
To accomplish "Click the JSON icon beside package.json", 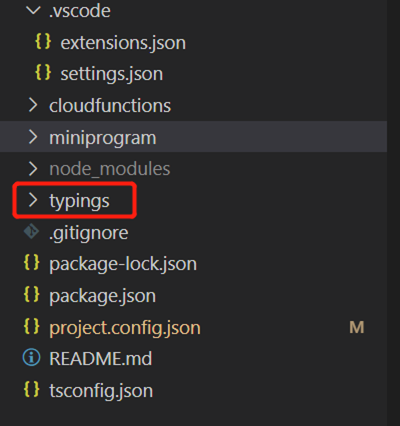I will 32,294.
